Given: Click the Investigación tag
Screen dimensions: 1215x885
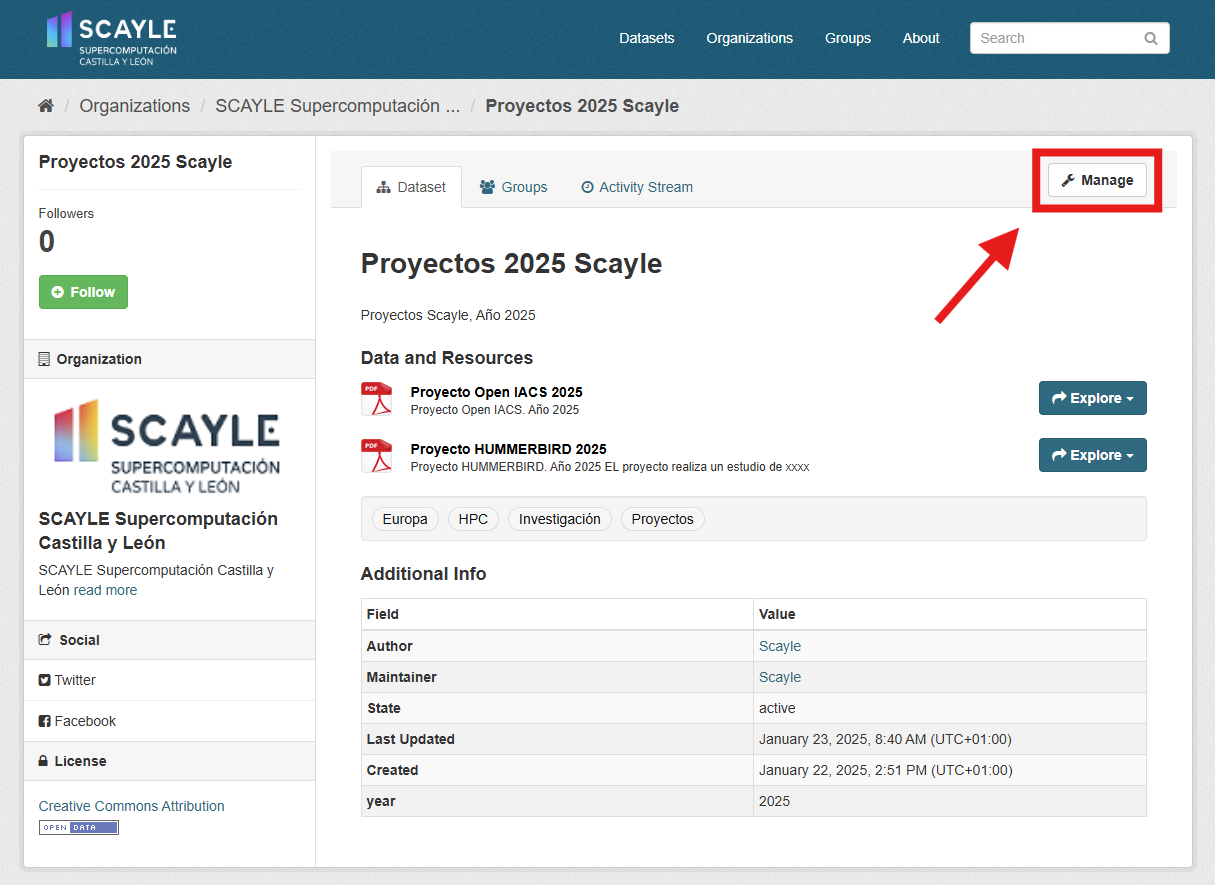Looking at the screenshot, I should coord(560,519).
